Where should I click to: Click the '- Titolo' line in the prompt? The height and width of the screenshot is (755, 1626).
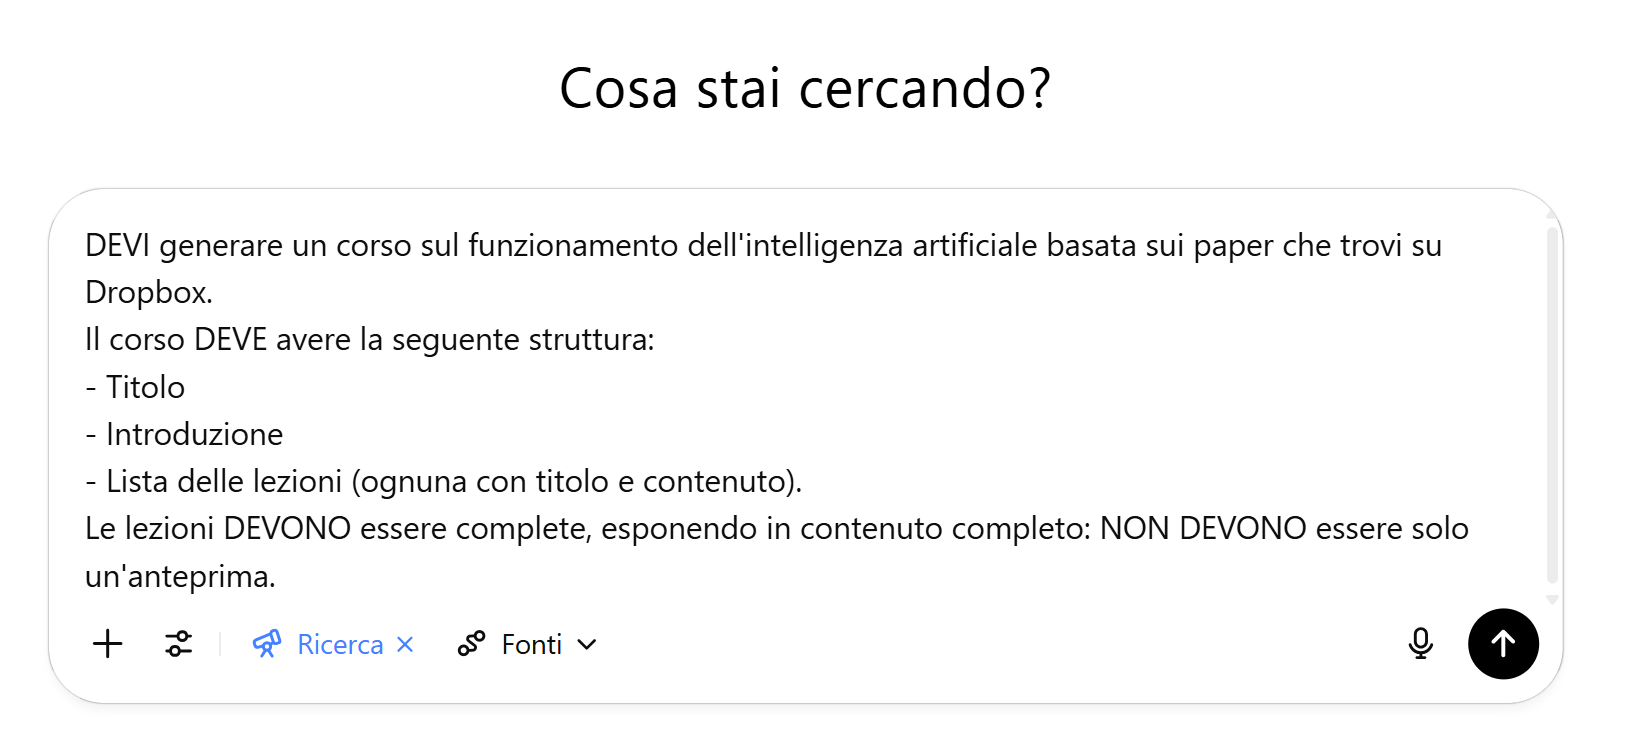pyautogui.click(x=135, y=387)
